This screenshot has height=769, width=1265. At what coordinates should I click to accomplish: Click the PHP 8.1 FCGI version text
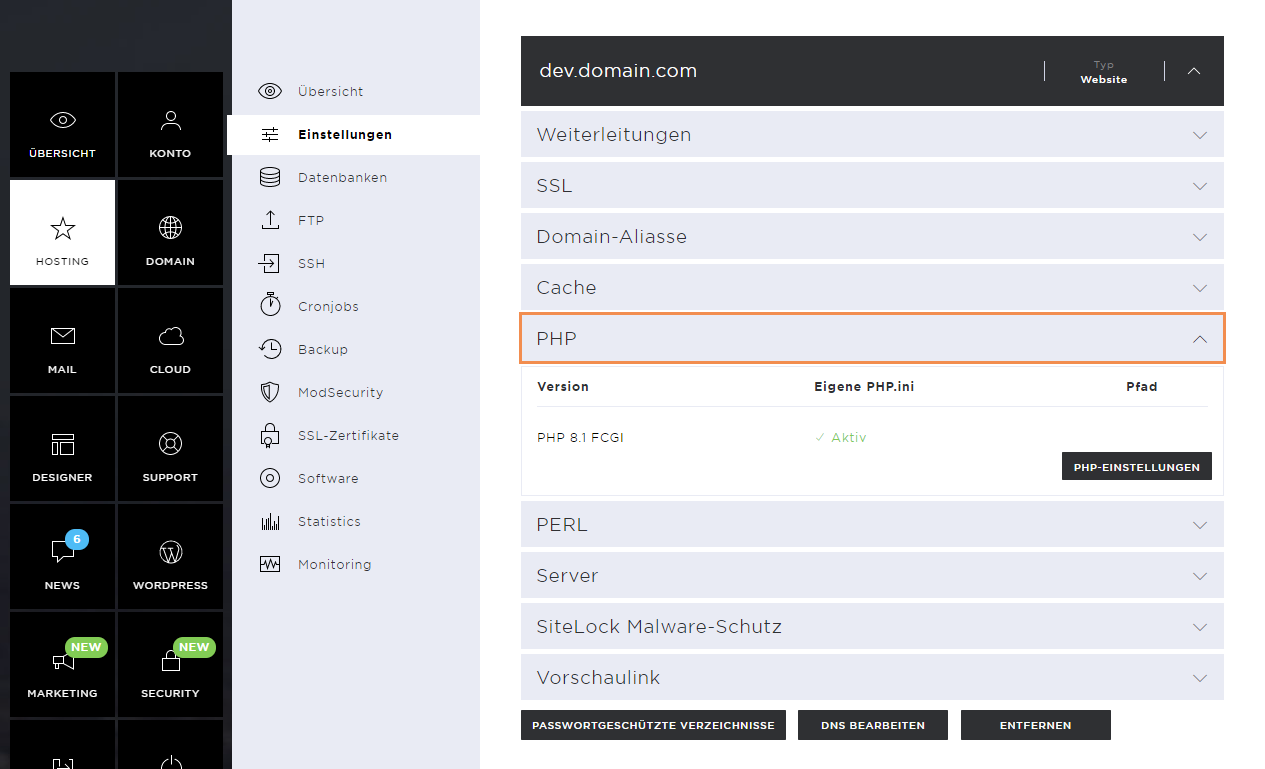point(580,437)
